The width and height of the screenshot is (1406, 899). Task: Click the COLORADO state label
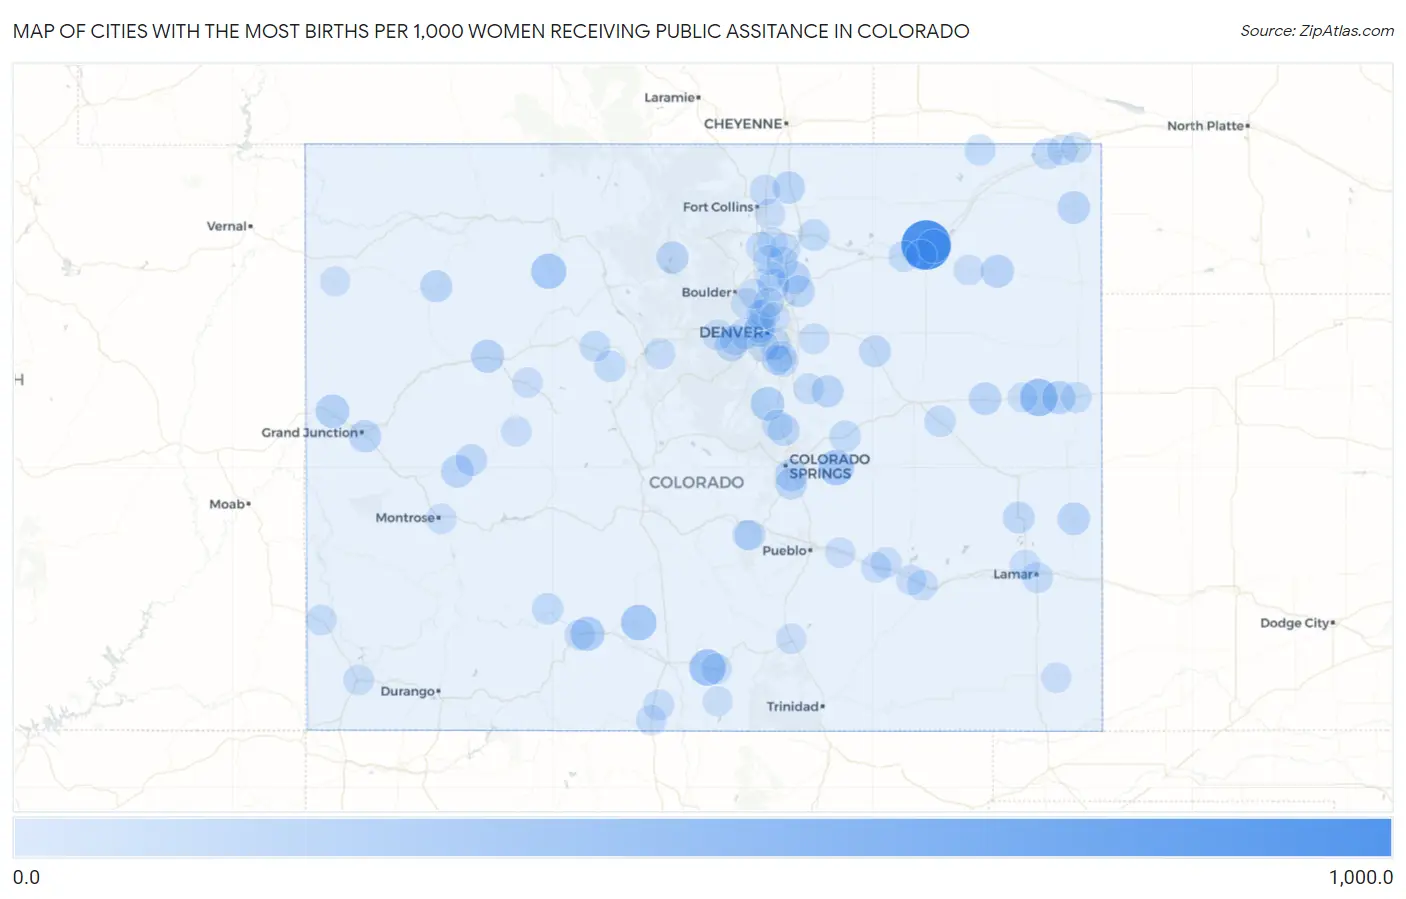[696, 482]
